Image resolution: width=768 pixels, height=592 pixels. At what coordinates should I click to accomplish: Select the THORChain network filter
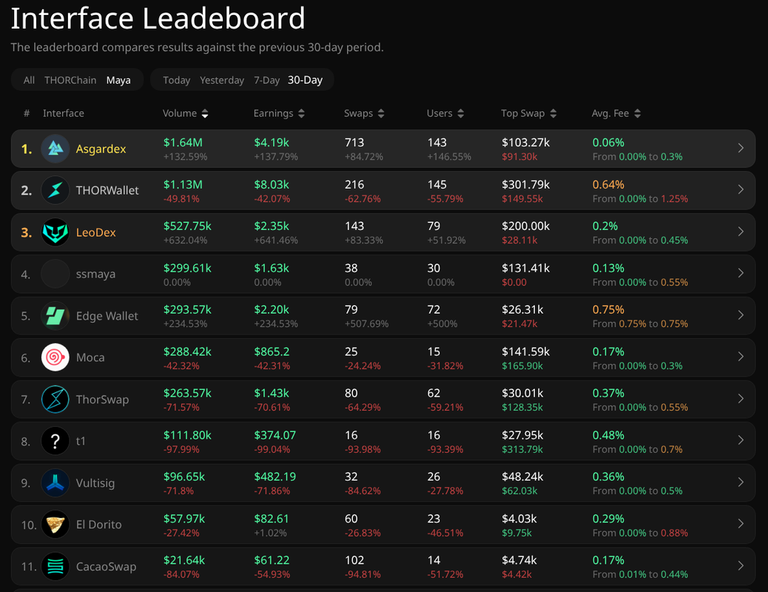[x=70, y=80]
